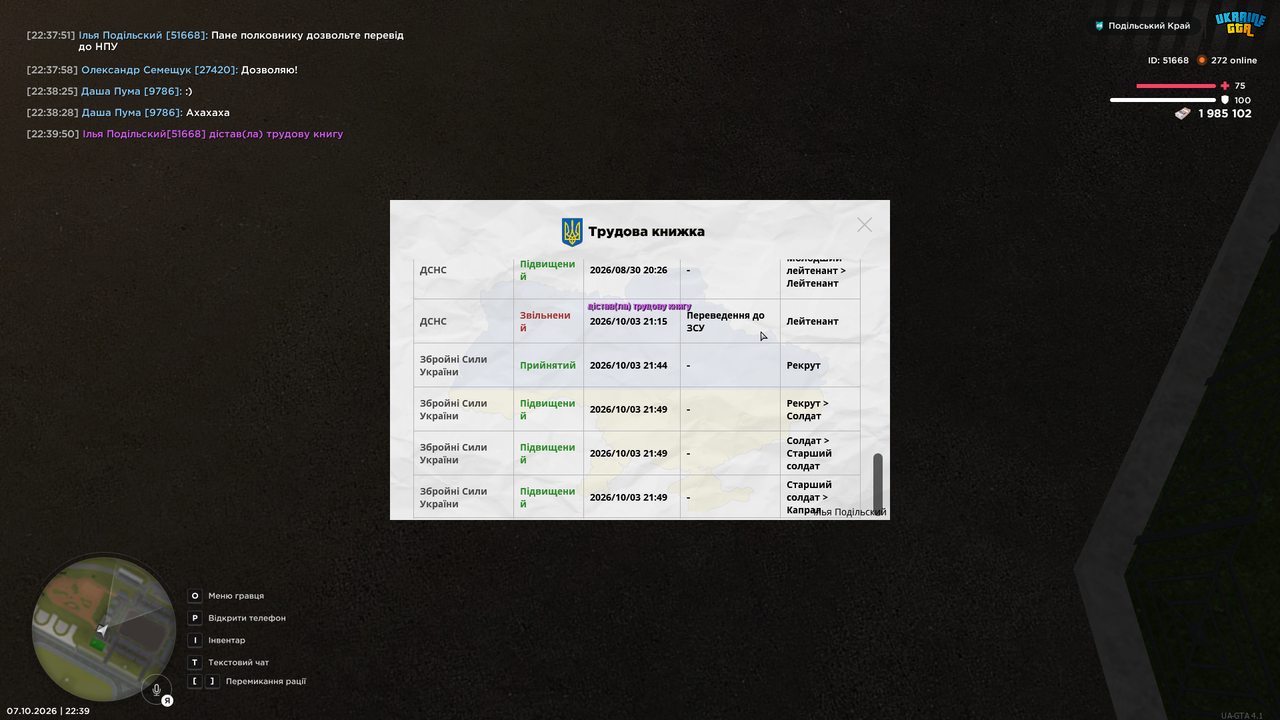Click Олександр Семещук [27420] in chat
Viewport: 1280px width, 720px height.
(159, 70)
